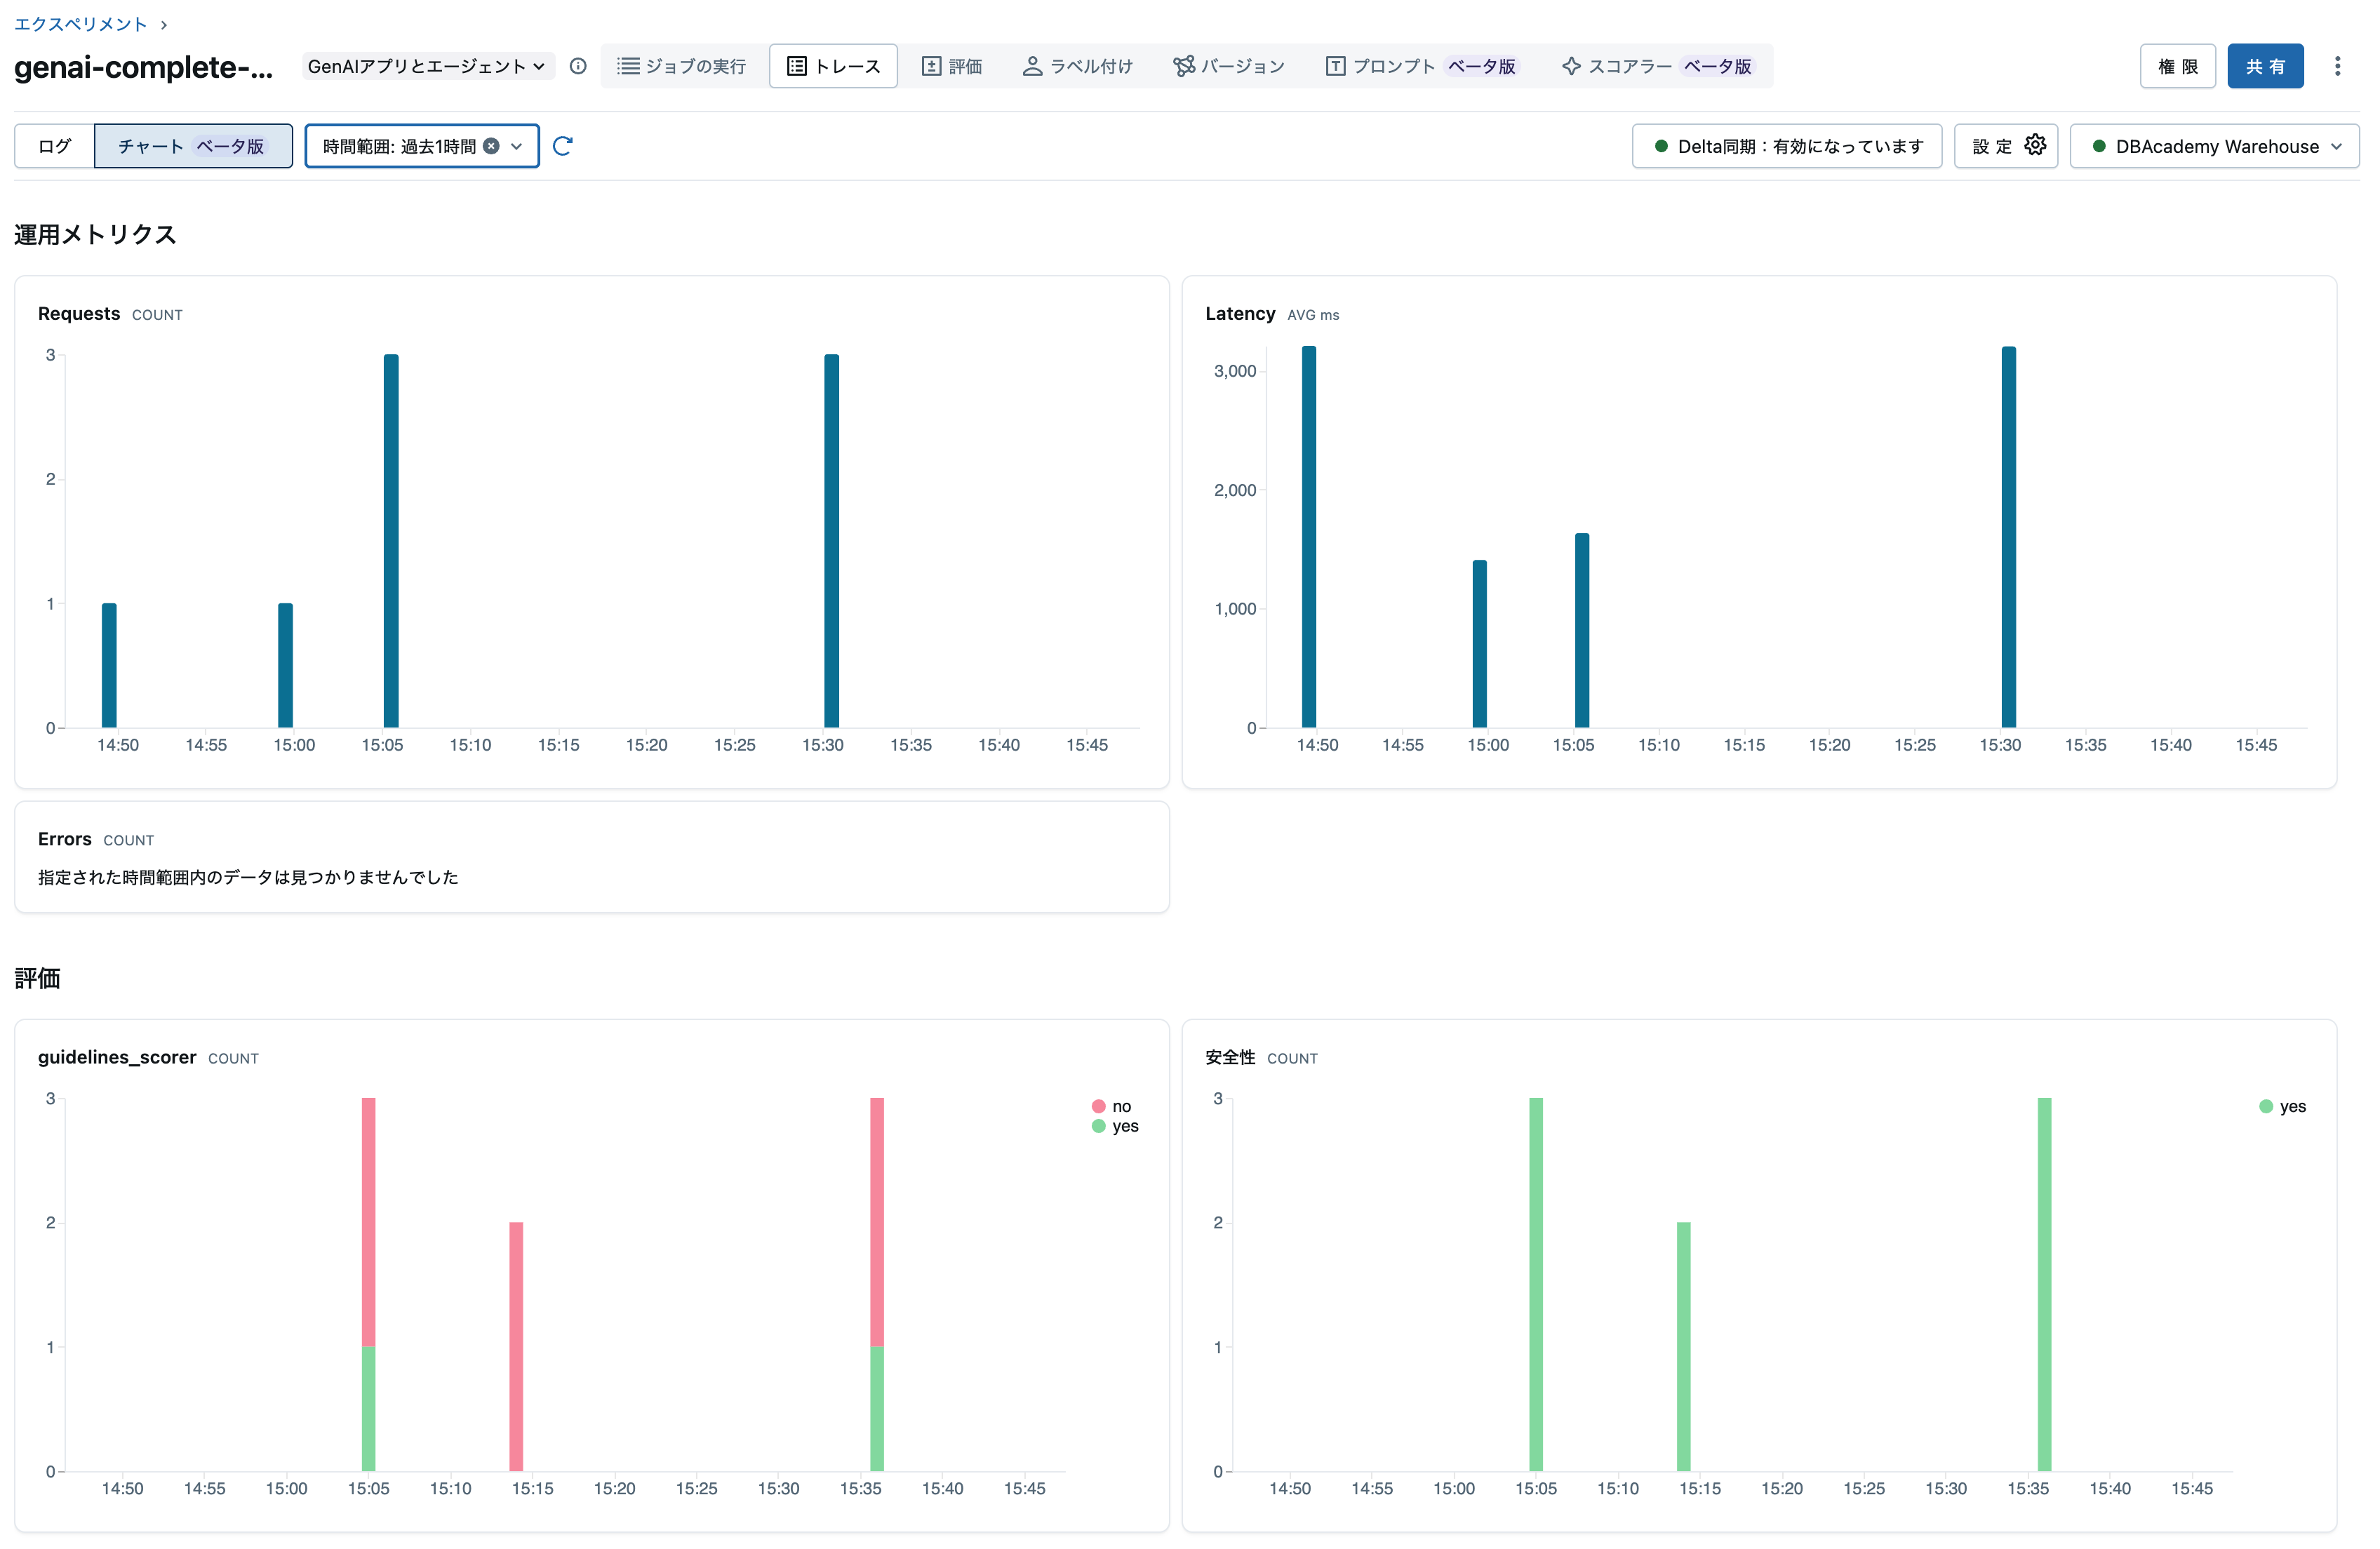Open the three-dot more options menu

(x=2337, y=66)
